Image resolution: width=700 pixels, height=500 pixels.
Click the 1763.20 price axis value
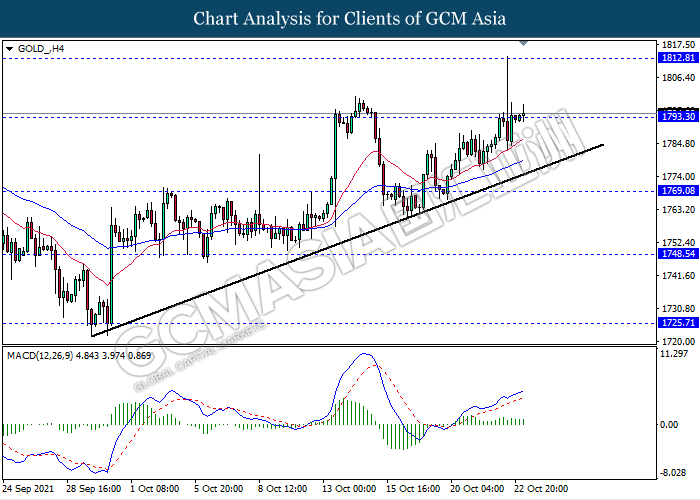[678, 209]
